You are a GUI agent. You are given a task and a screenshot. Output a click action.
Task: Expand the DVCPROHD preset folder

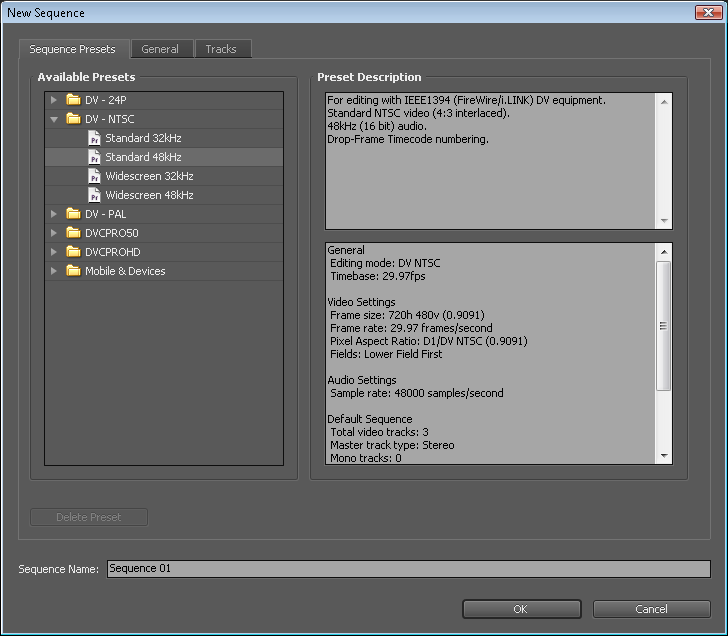click(54, 252)
